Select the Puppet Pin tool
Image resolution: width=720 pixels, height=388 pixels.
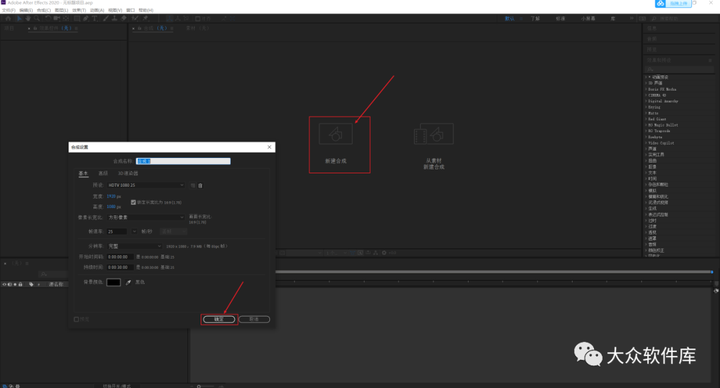(x=145, y=18)
